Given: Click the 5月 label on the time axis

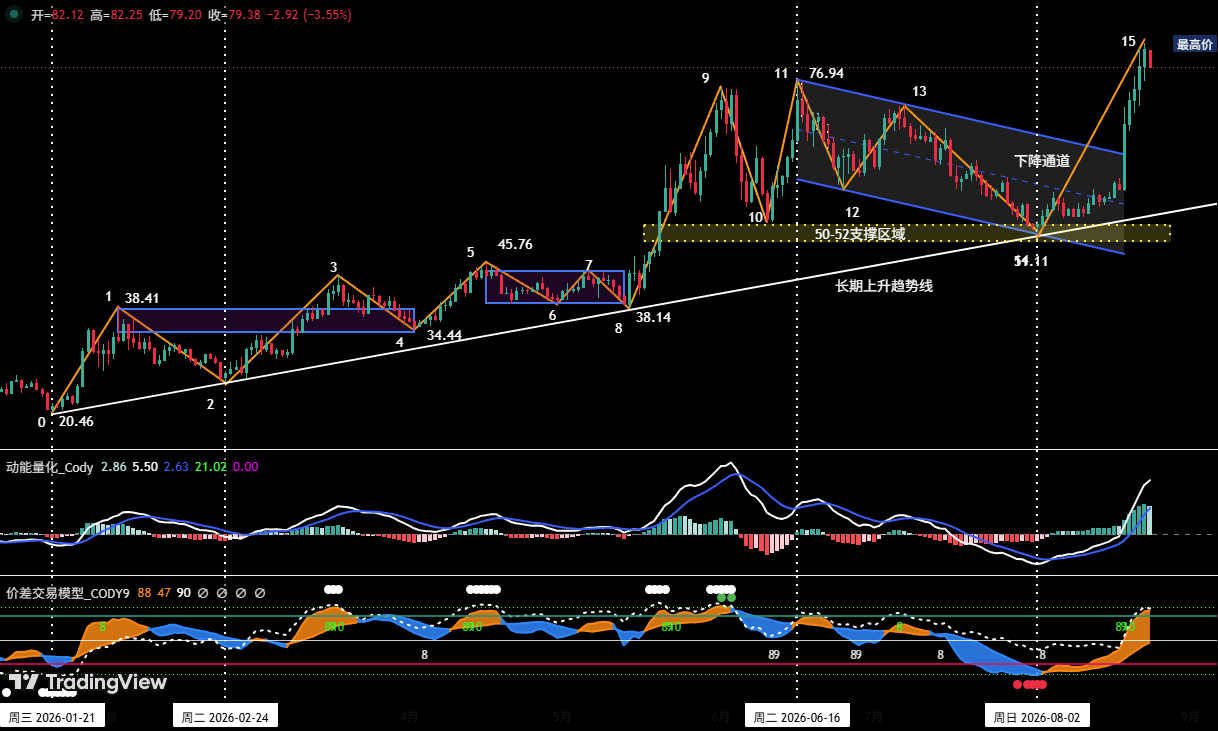Looking at the screenshot, I should point(562,716).
